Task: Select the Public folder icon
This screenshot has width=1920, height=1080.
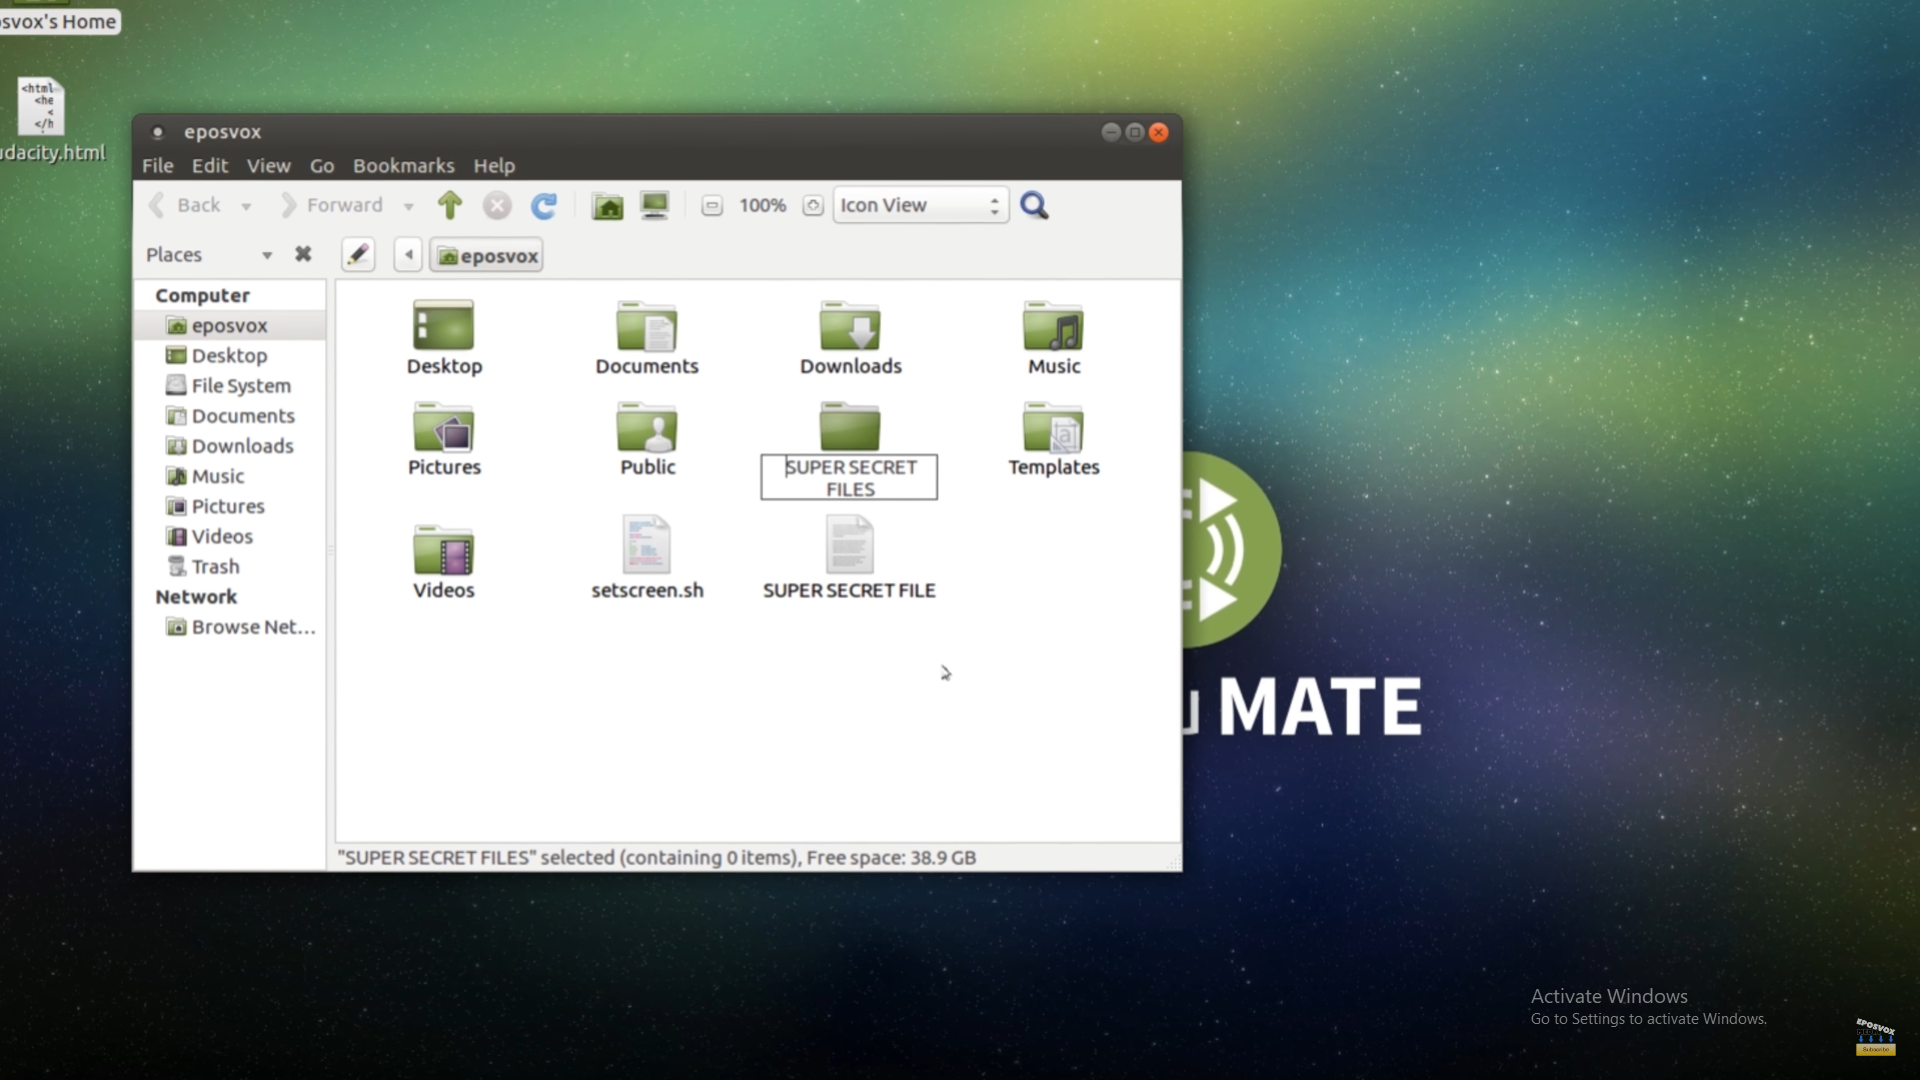Action: pos(647,427)
